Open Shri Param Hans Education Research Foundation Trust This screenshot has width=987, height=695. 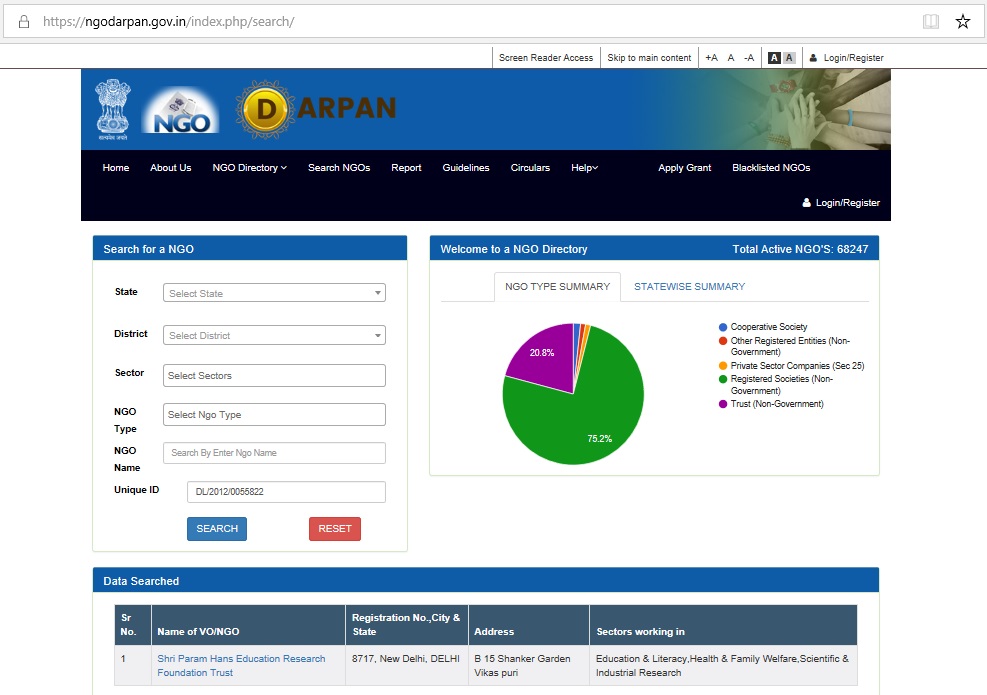tap(241, 665)
